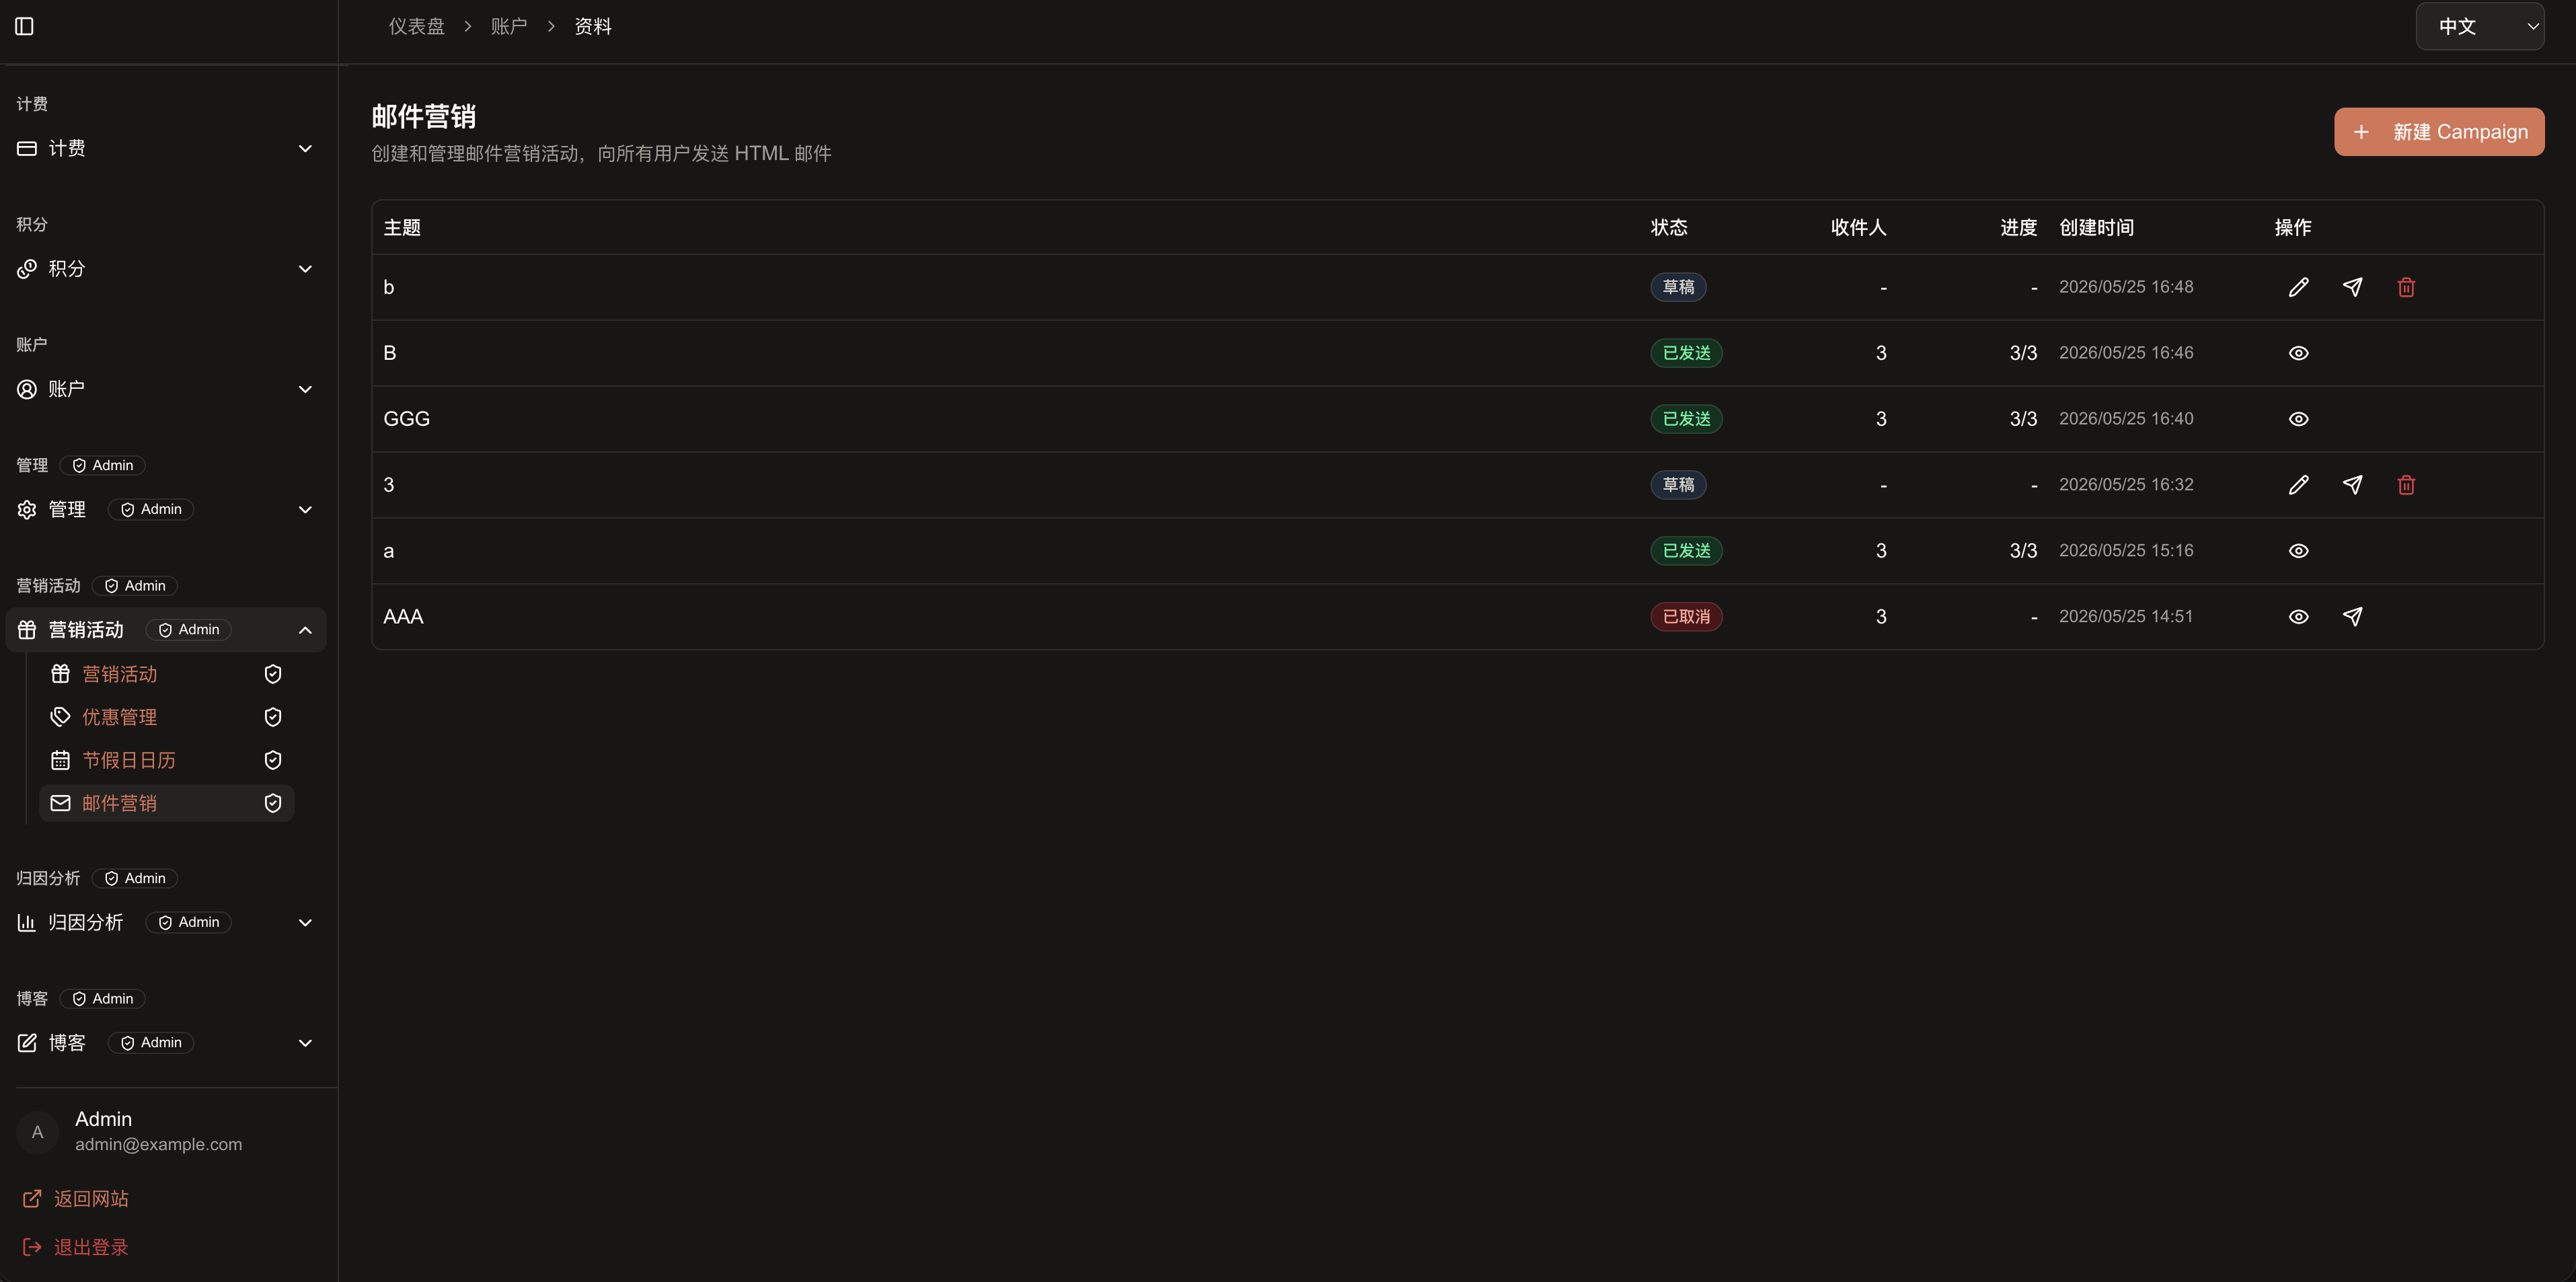Delete campaign '3' with trash icon
Screen dimensions: 2576x1282
[2406, 485]
